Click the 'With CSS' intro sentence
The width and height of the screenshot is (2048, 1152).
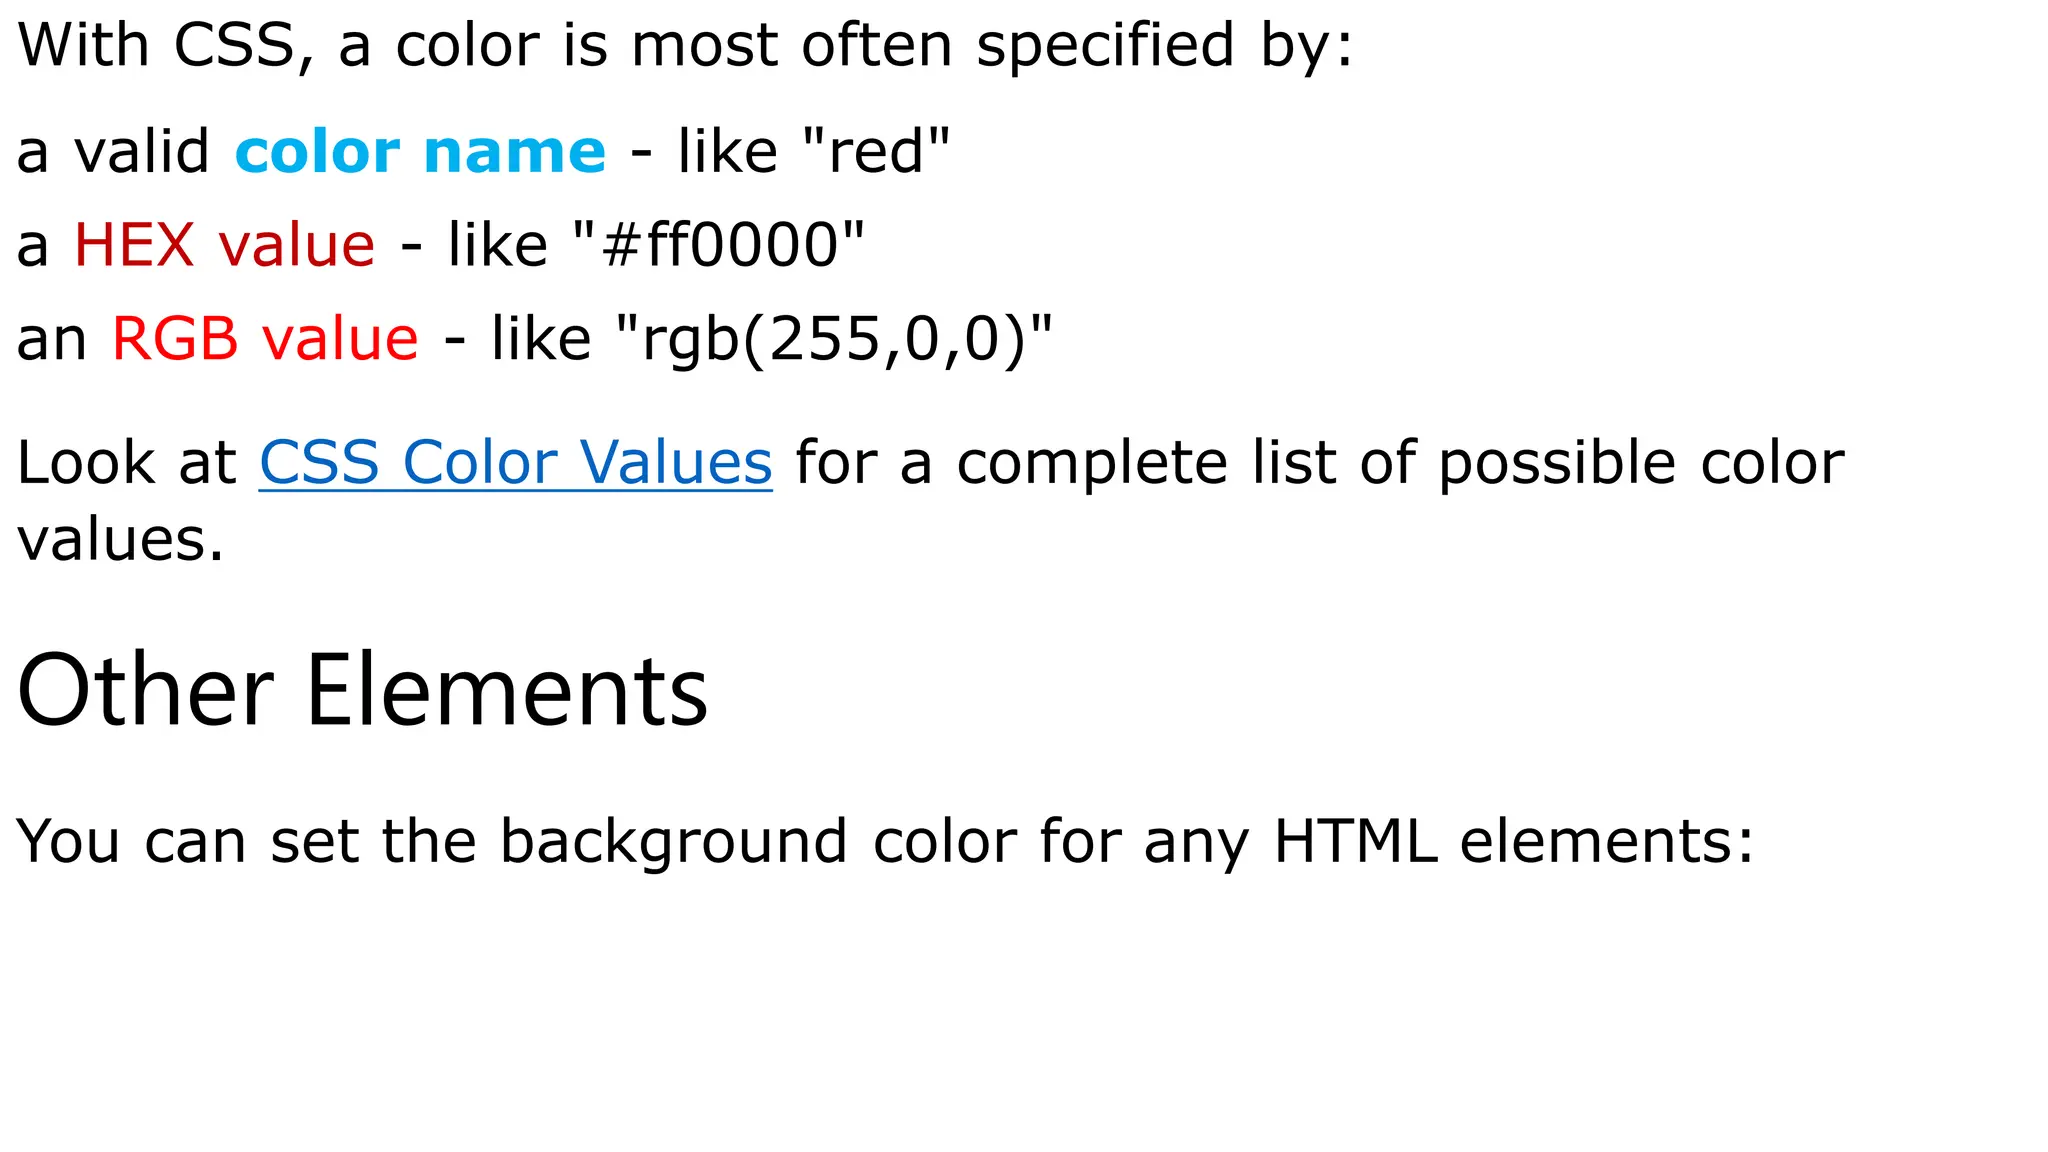click(x=686, y=46)
